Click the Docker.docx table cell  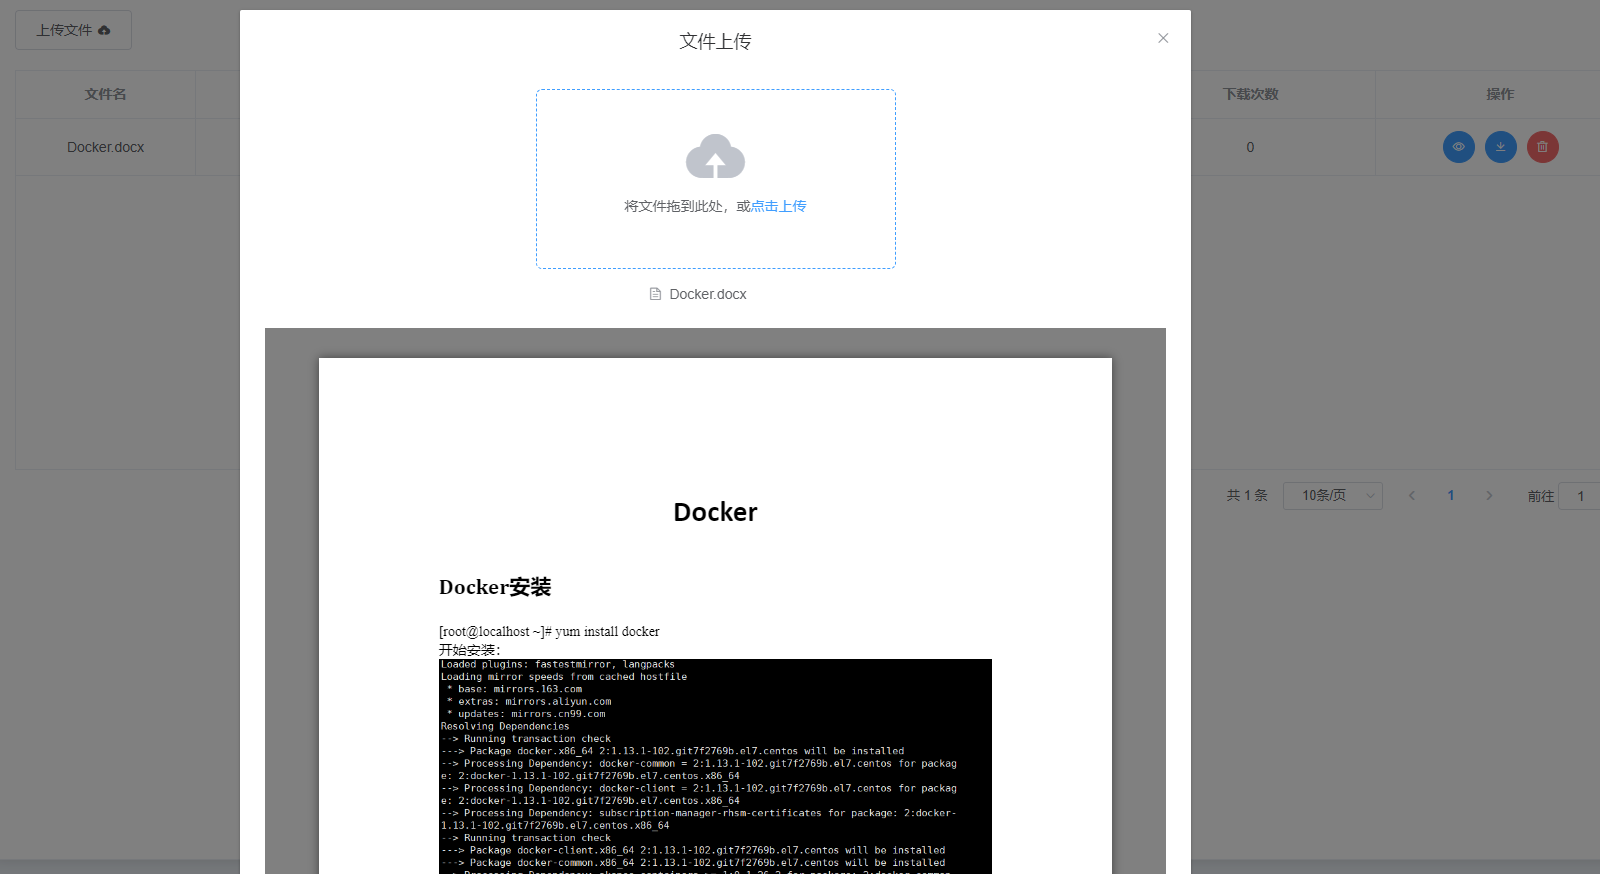click(105, 147)
